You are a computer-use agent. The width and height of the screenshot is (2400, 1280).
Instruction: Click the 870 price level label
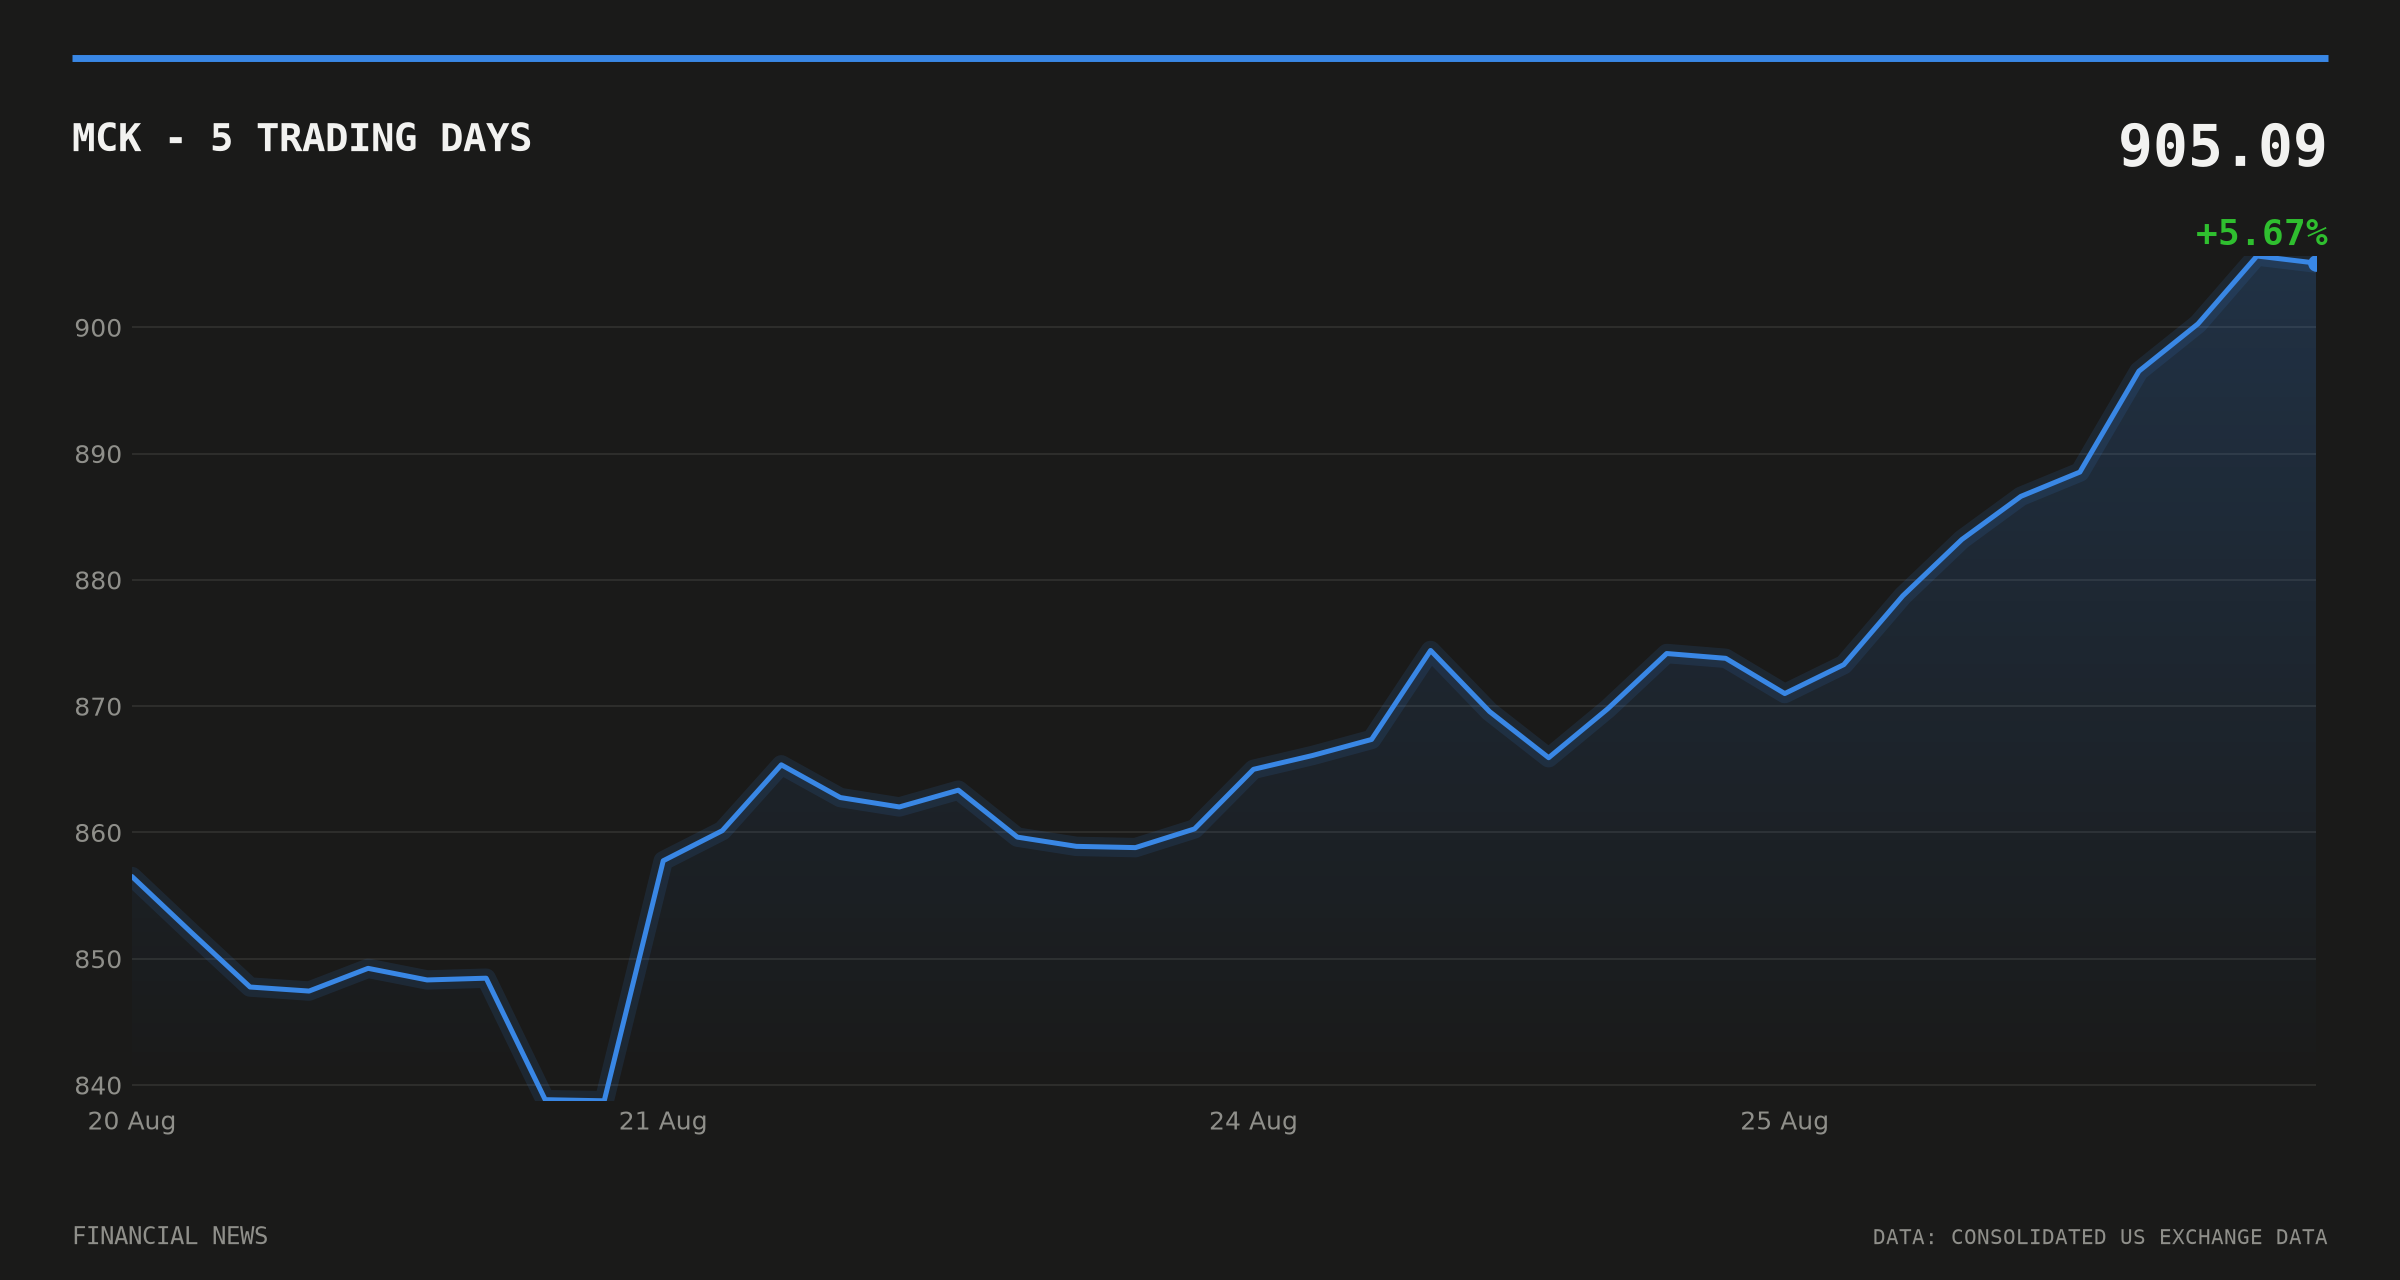[98, 707]
